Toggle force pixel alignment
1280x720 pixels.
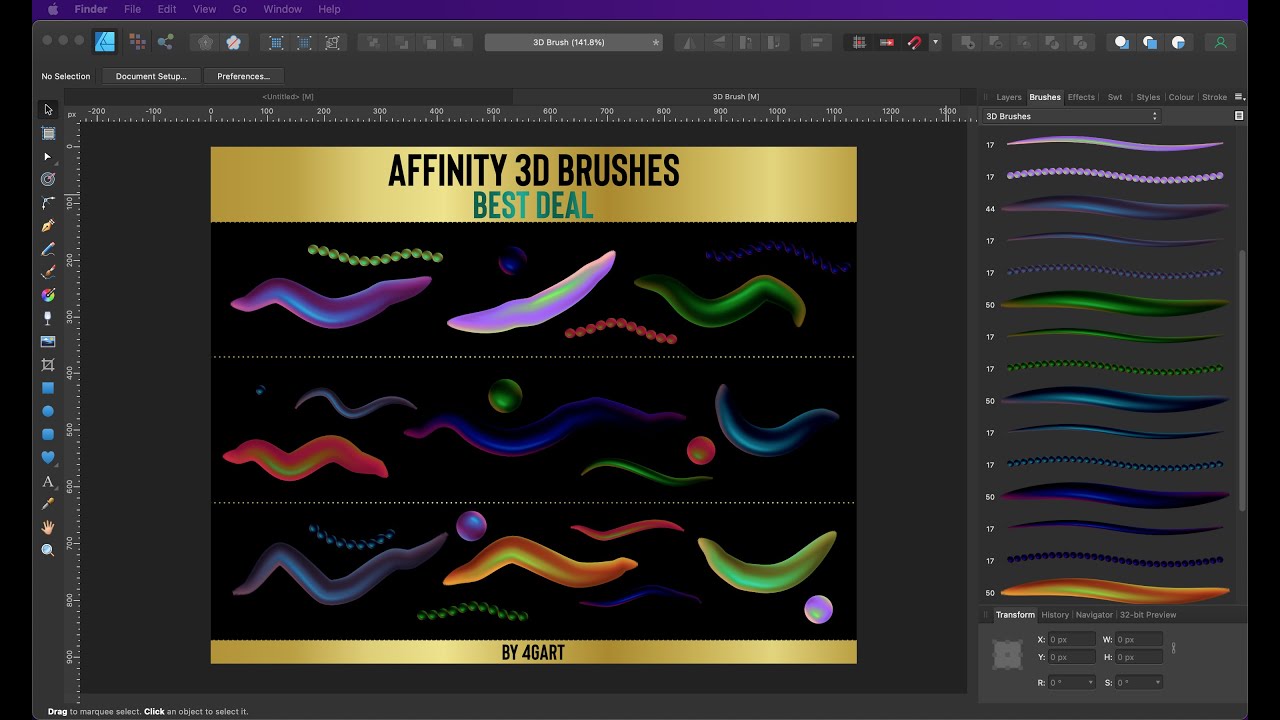pyautogui.click(x=858, y=42)
